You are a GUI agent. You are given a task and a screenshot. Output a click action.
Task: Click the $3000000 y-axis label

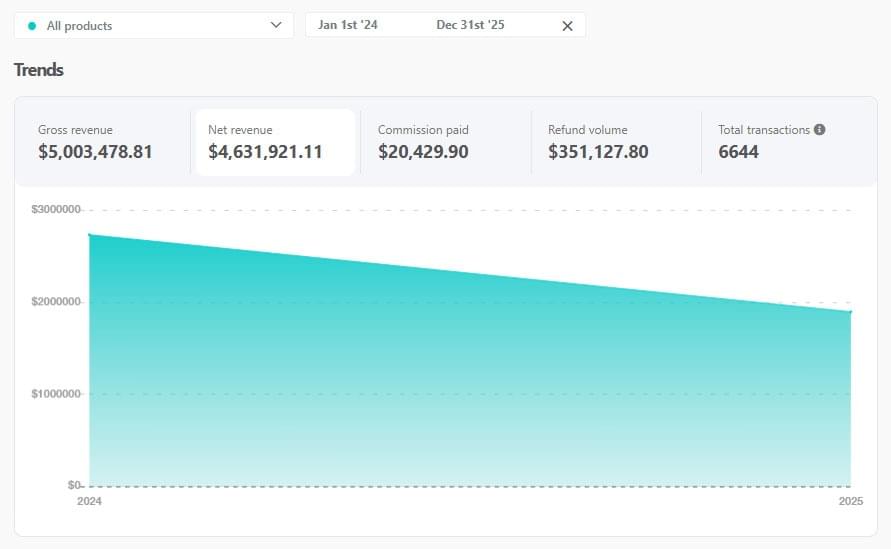pos(58,210)
